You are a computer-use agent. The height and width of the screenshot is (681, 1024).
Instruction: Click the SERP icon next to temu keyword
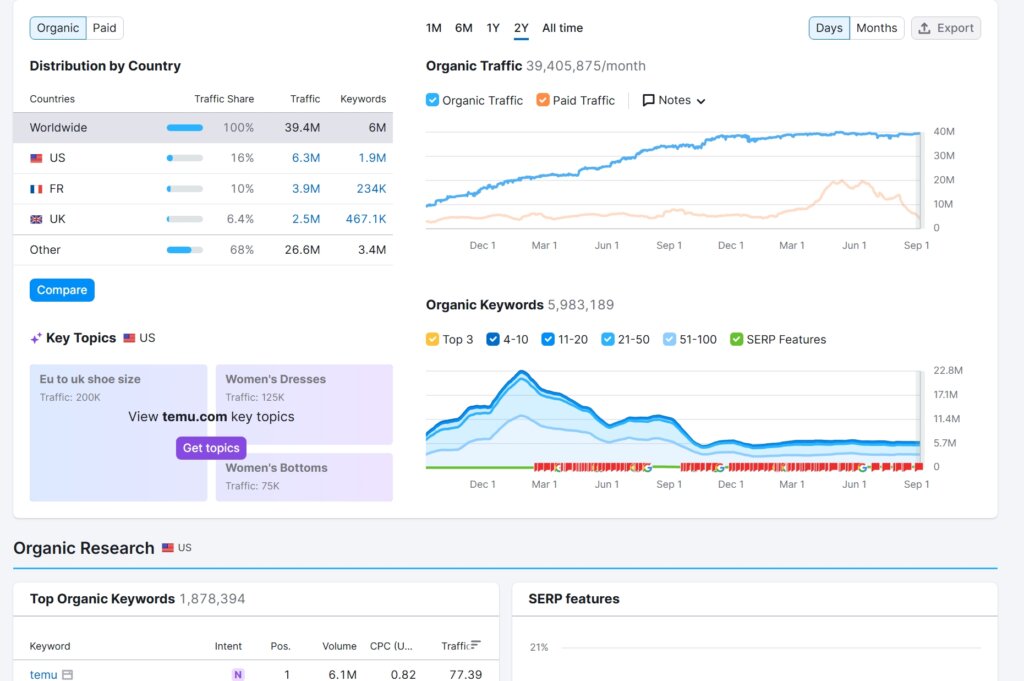tap(67, 675)
